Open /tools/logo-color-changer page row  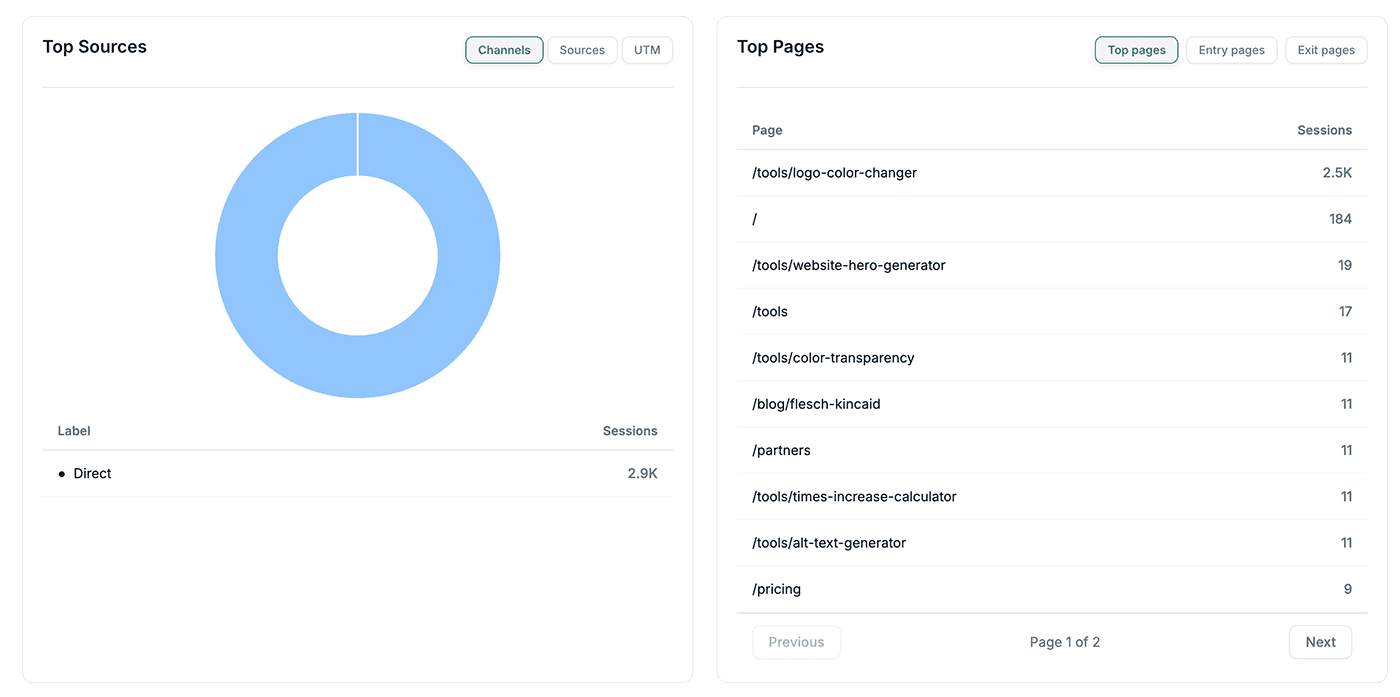[x=1052, y=173]
